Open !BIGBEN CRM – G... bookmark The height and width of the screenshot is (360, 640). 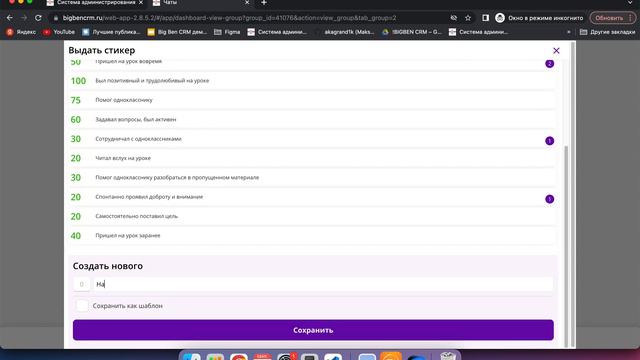click(412, 32)
